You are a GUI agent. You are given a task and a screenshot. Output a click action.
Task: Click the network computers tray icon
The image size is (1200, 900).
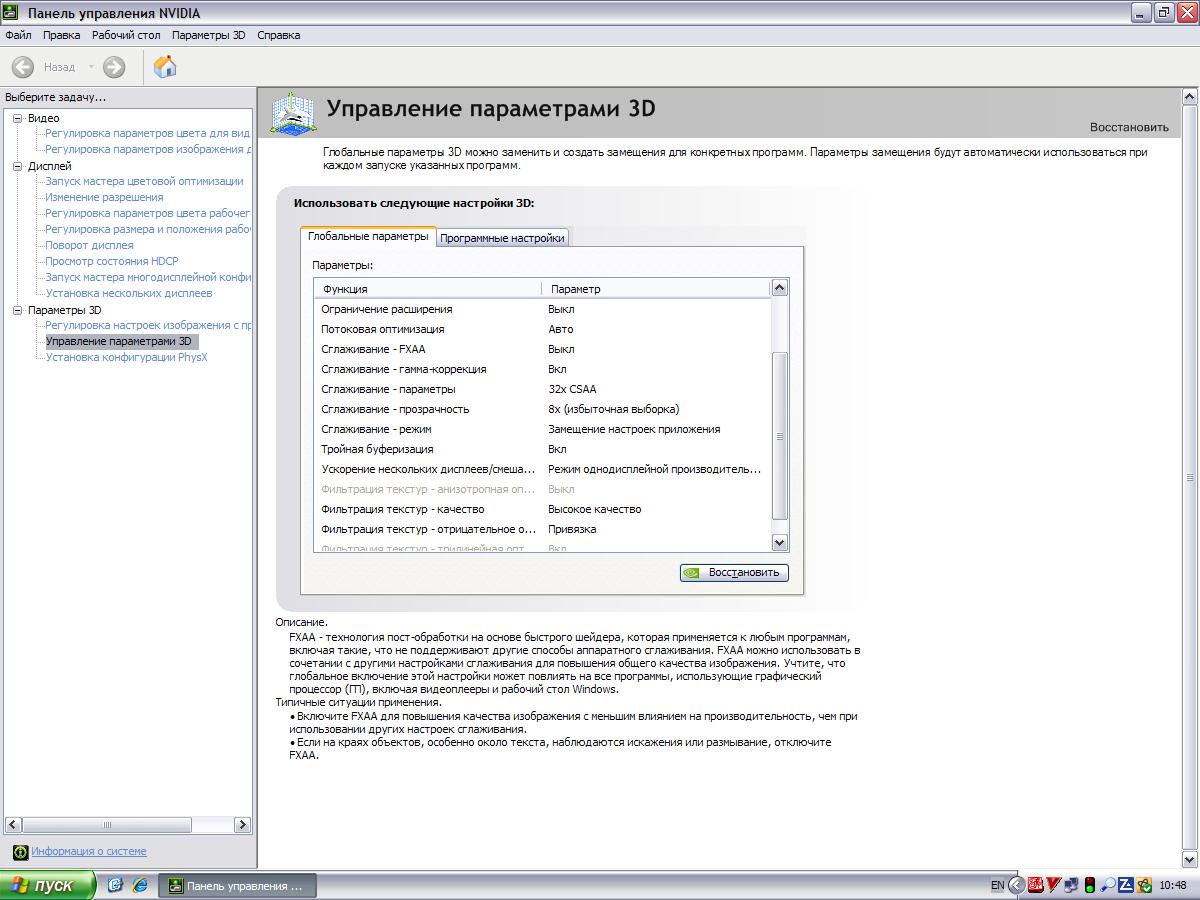pyautogui.click(x=1071, y=885)
